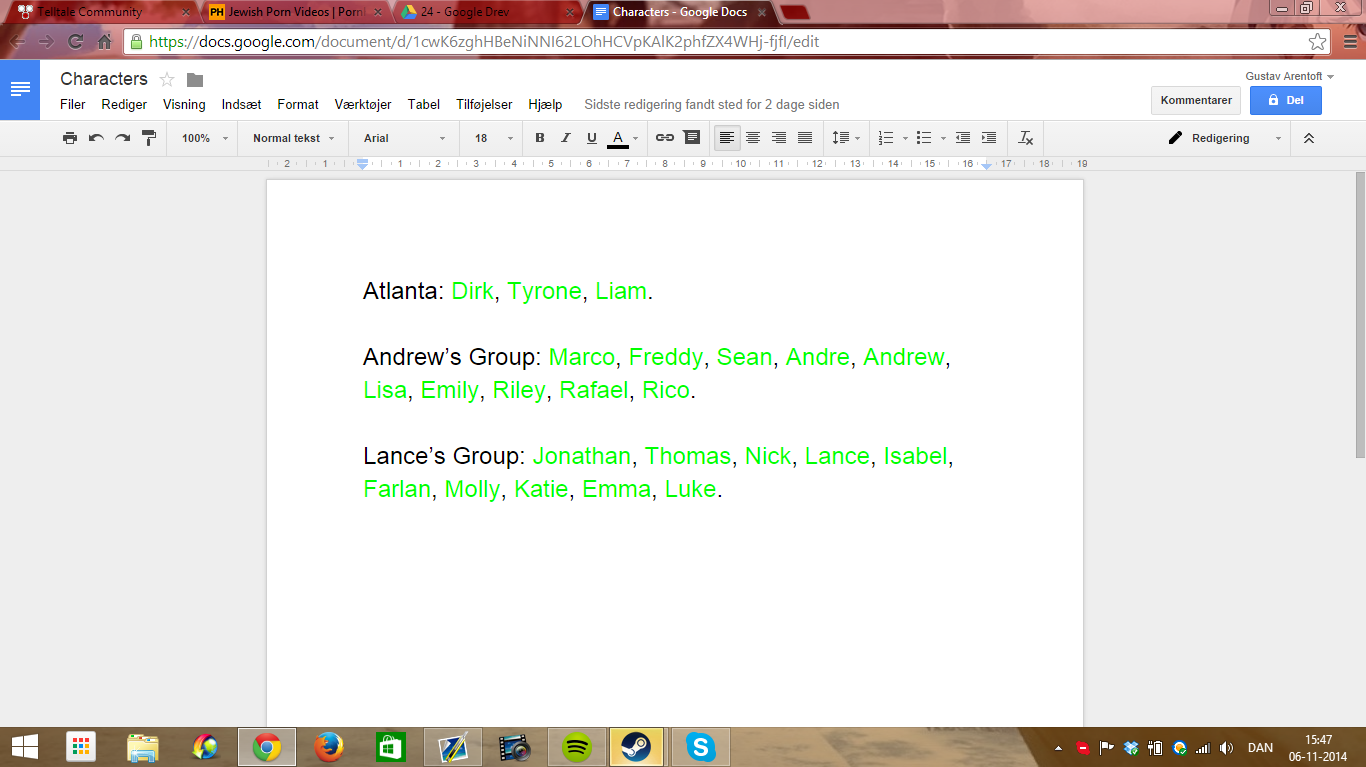Open the font size 18 dropdown
Image resolution: width=1366 pixels, height=767 pixels.
(494, 138)
